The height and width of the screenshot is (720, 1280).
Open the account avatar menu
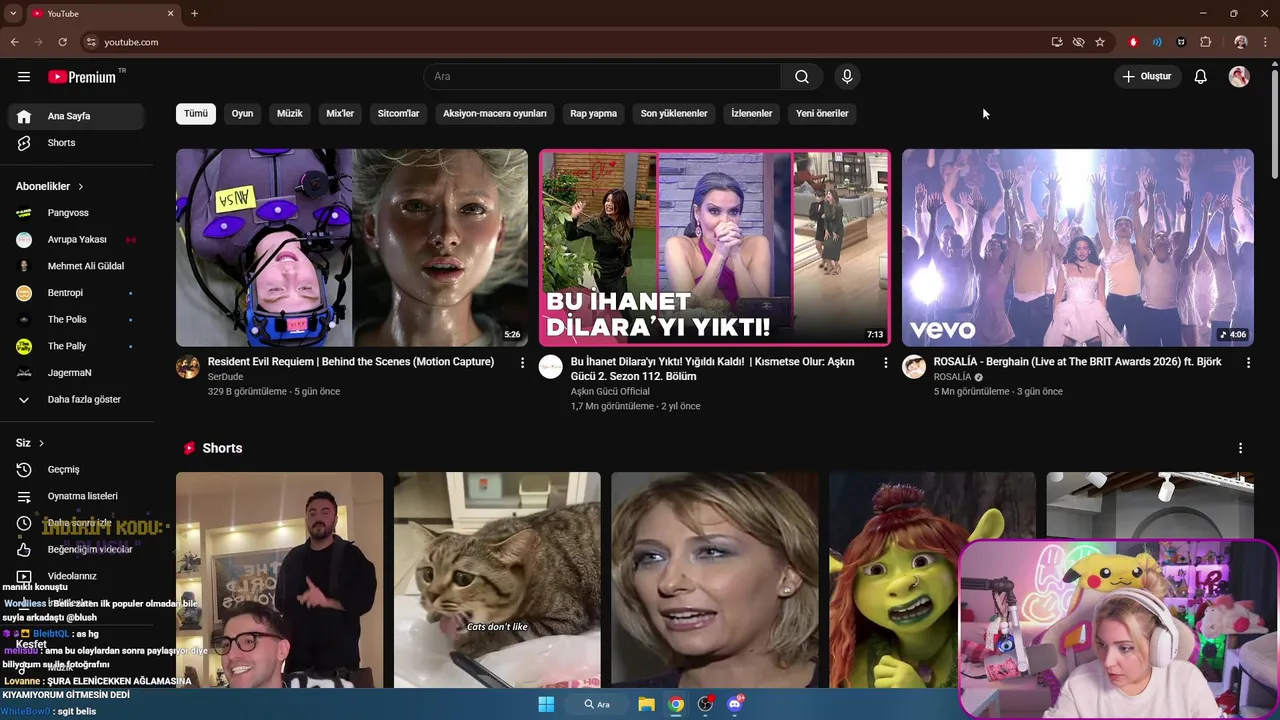(1239, 77)
